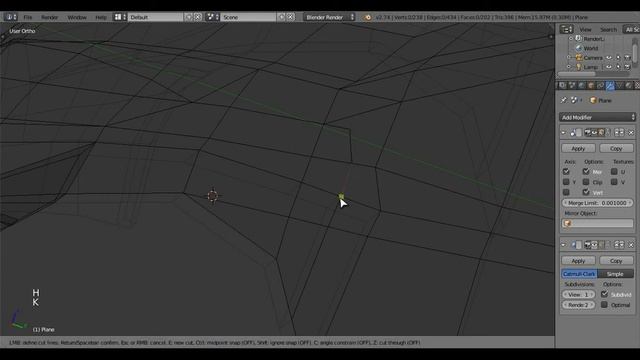Delete the Default screen layout
This screenshot has width=640, height=360.
(x=198, y=17)
